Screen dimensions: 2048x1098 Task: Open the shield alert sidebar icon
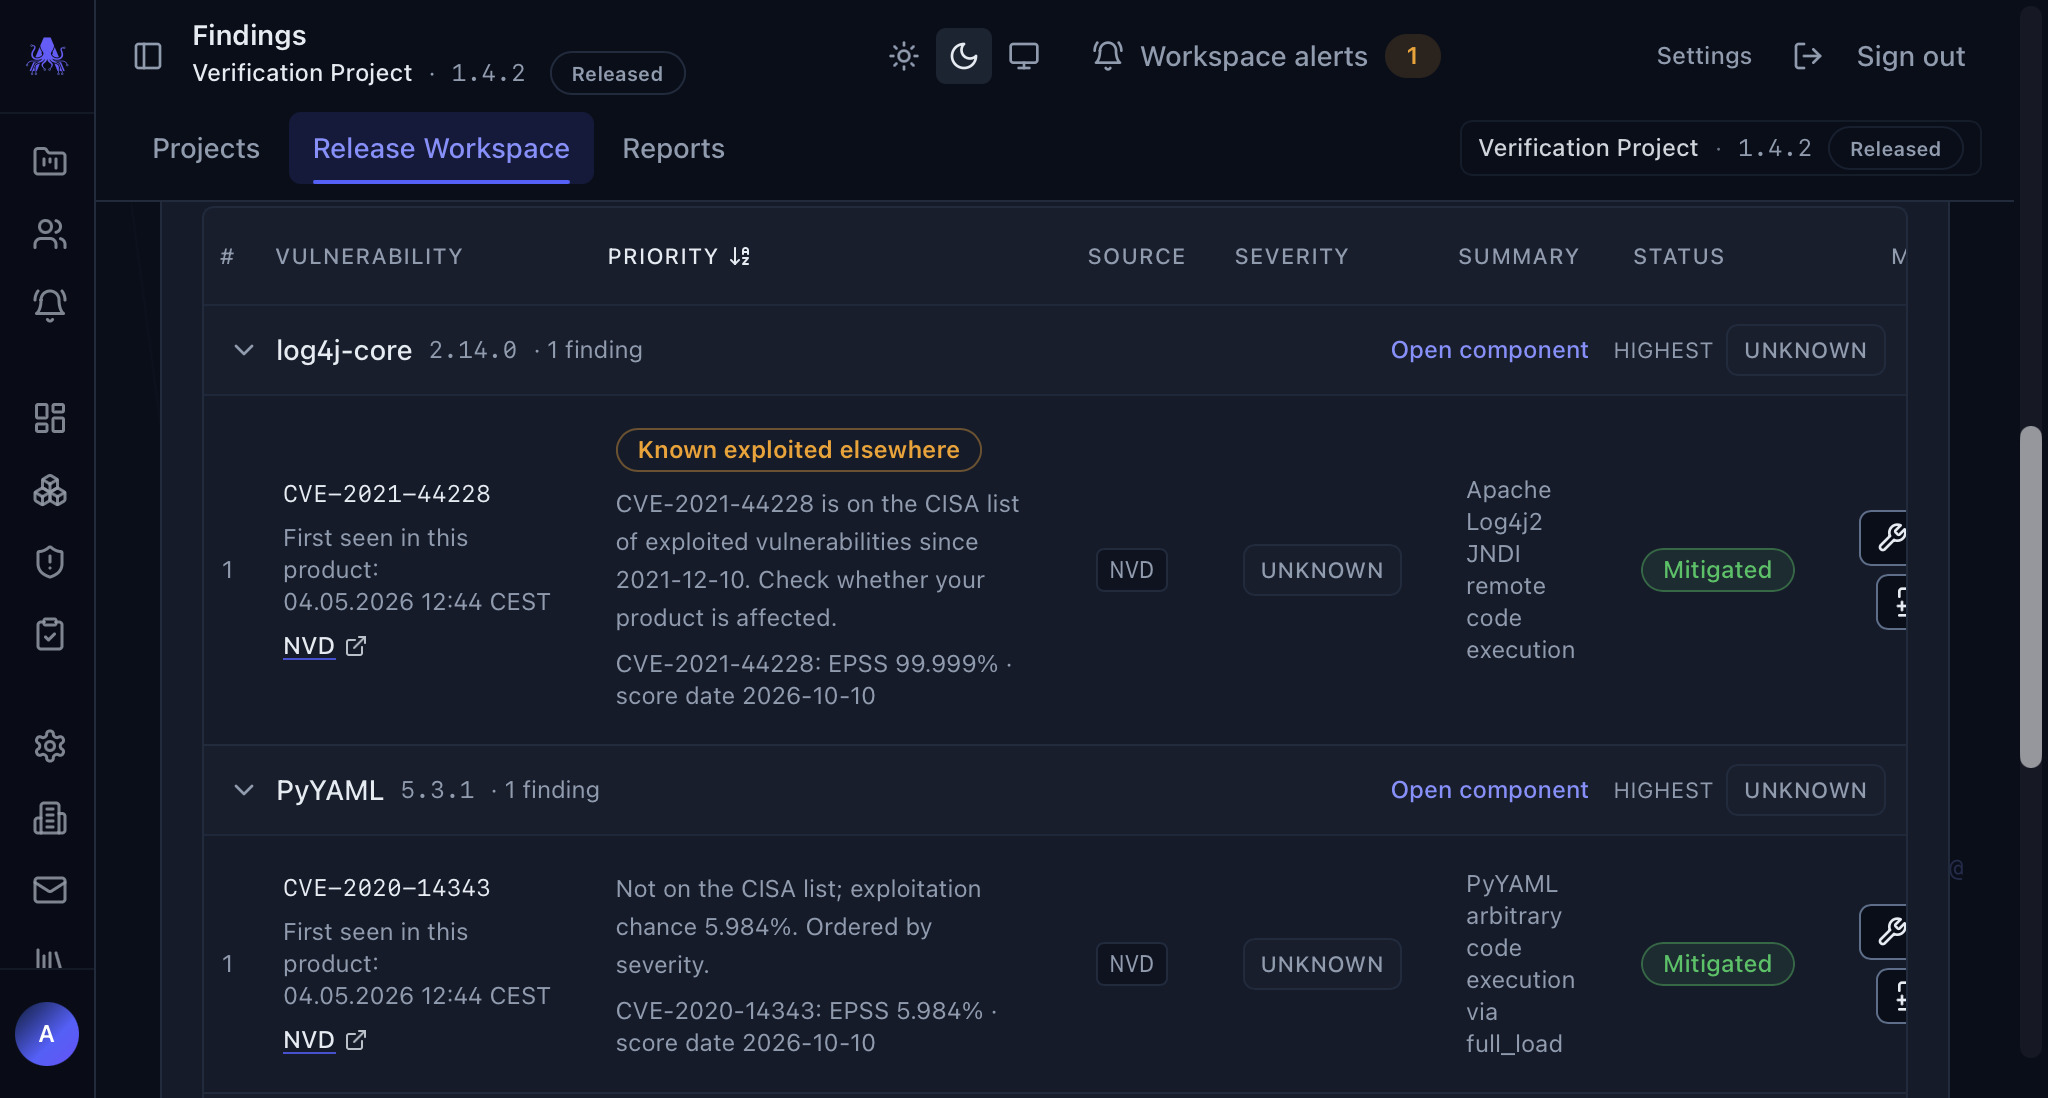point(50,562)
